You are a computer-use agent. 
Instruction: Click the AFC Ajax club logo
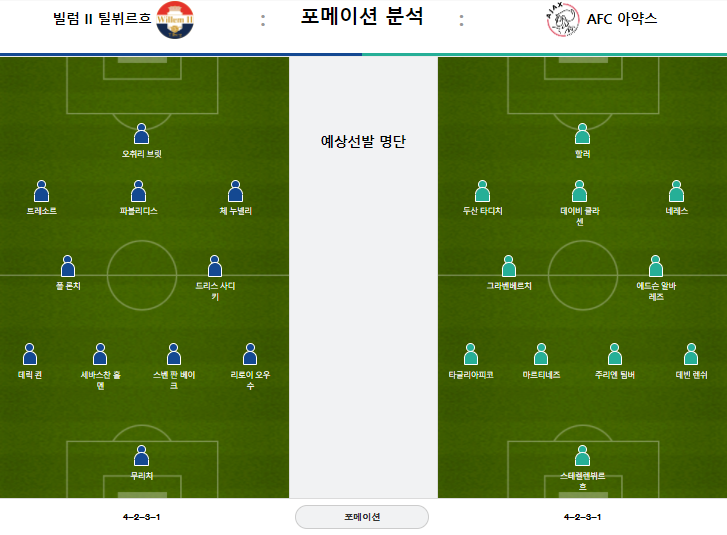(562, 19)
